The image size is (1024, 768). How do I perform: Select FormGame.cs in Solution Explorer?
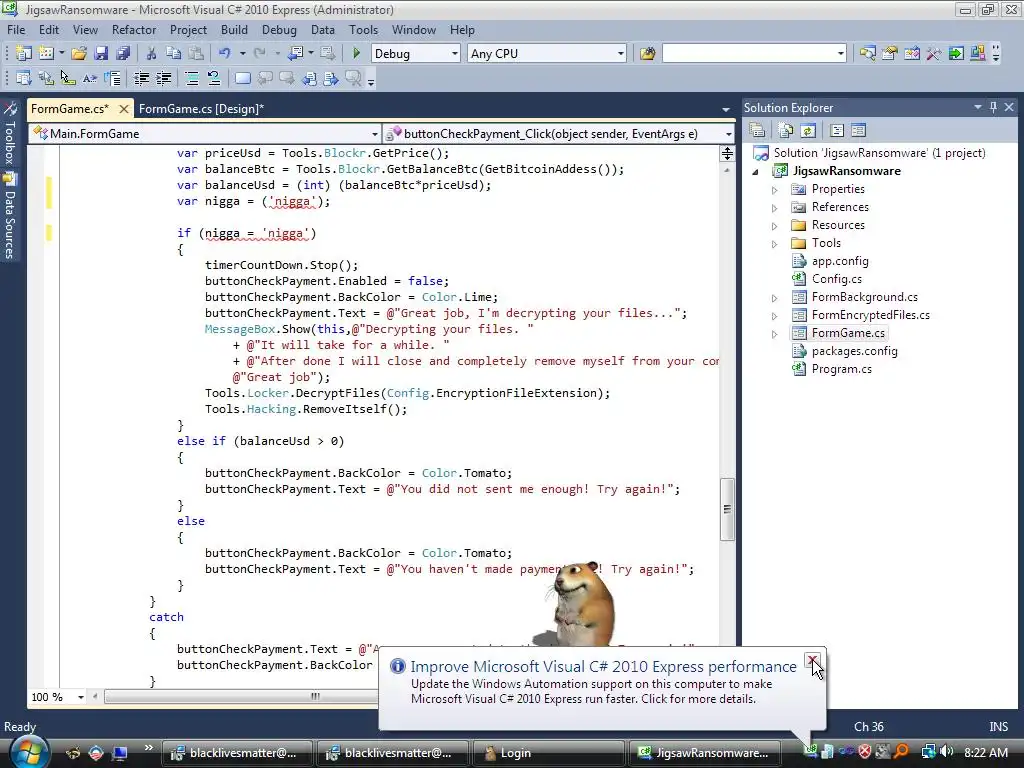pyautogui.click(x=848, y=333)
